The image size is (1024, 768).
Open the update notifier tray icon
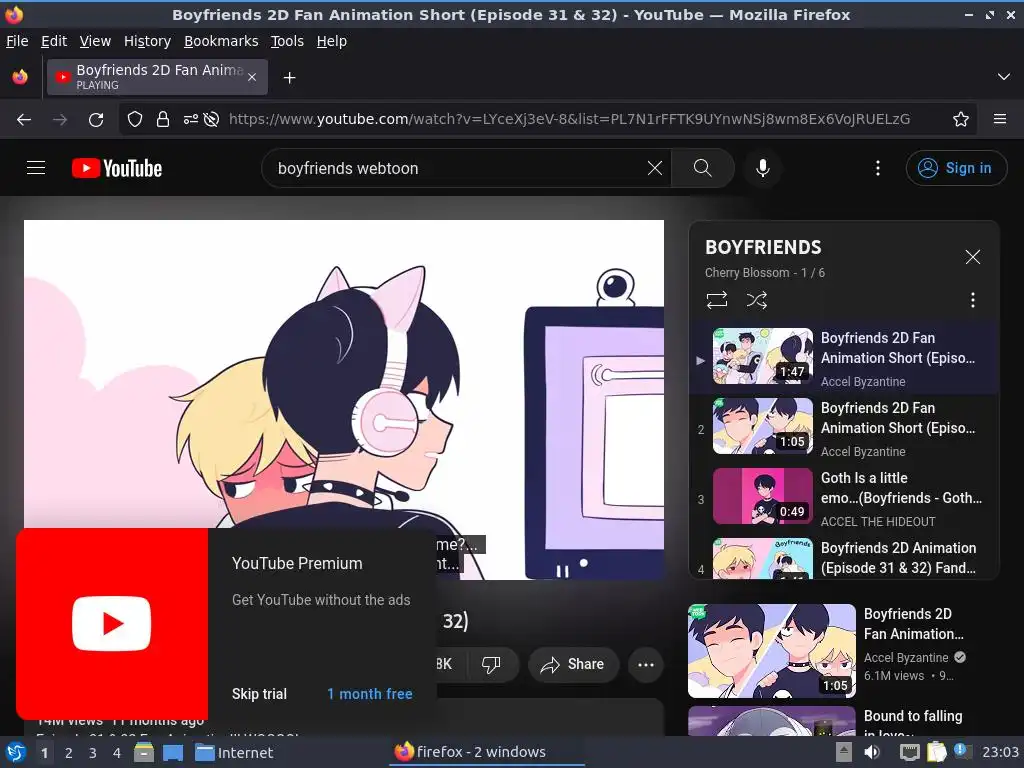(x=961, y=751)
